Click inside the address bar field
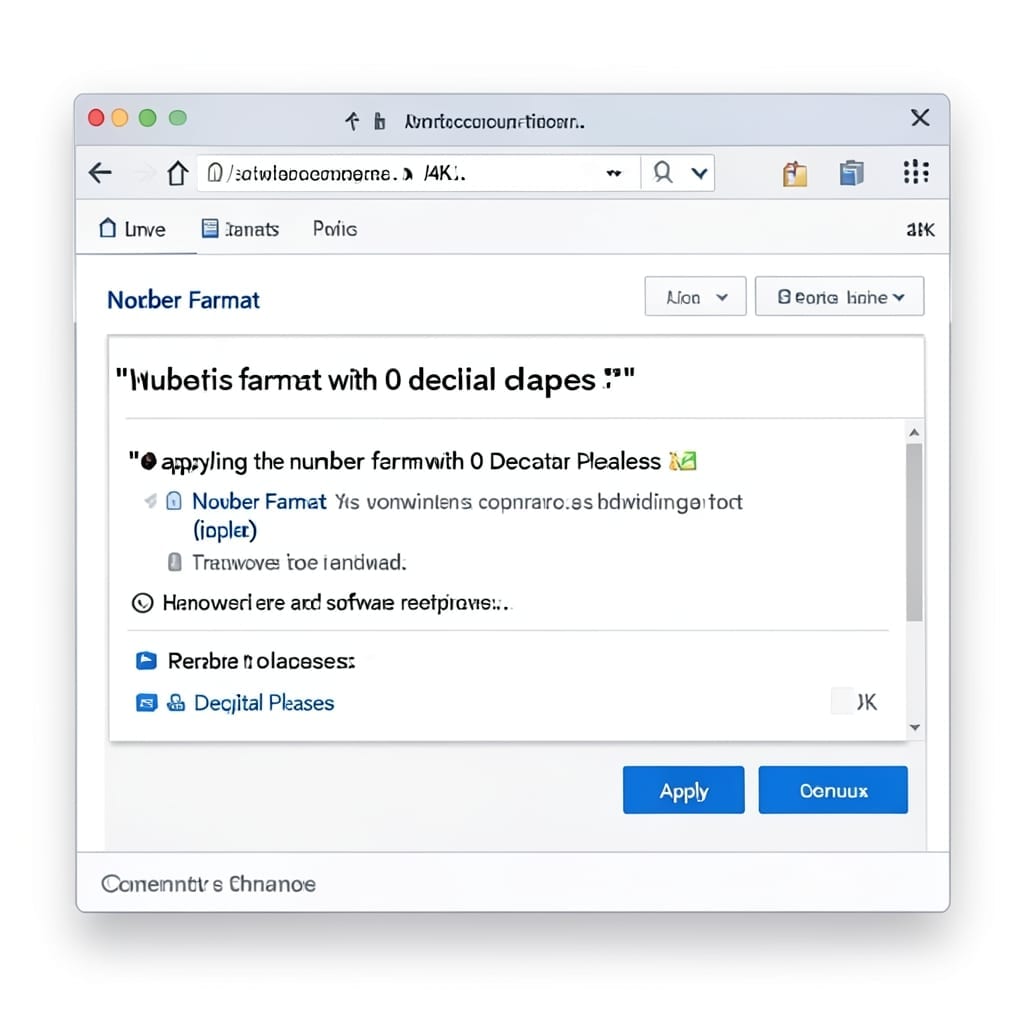This screenshot has width=1024, height=1024. [418, 173]
